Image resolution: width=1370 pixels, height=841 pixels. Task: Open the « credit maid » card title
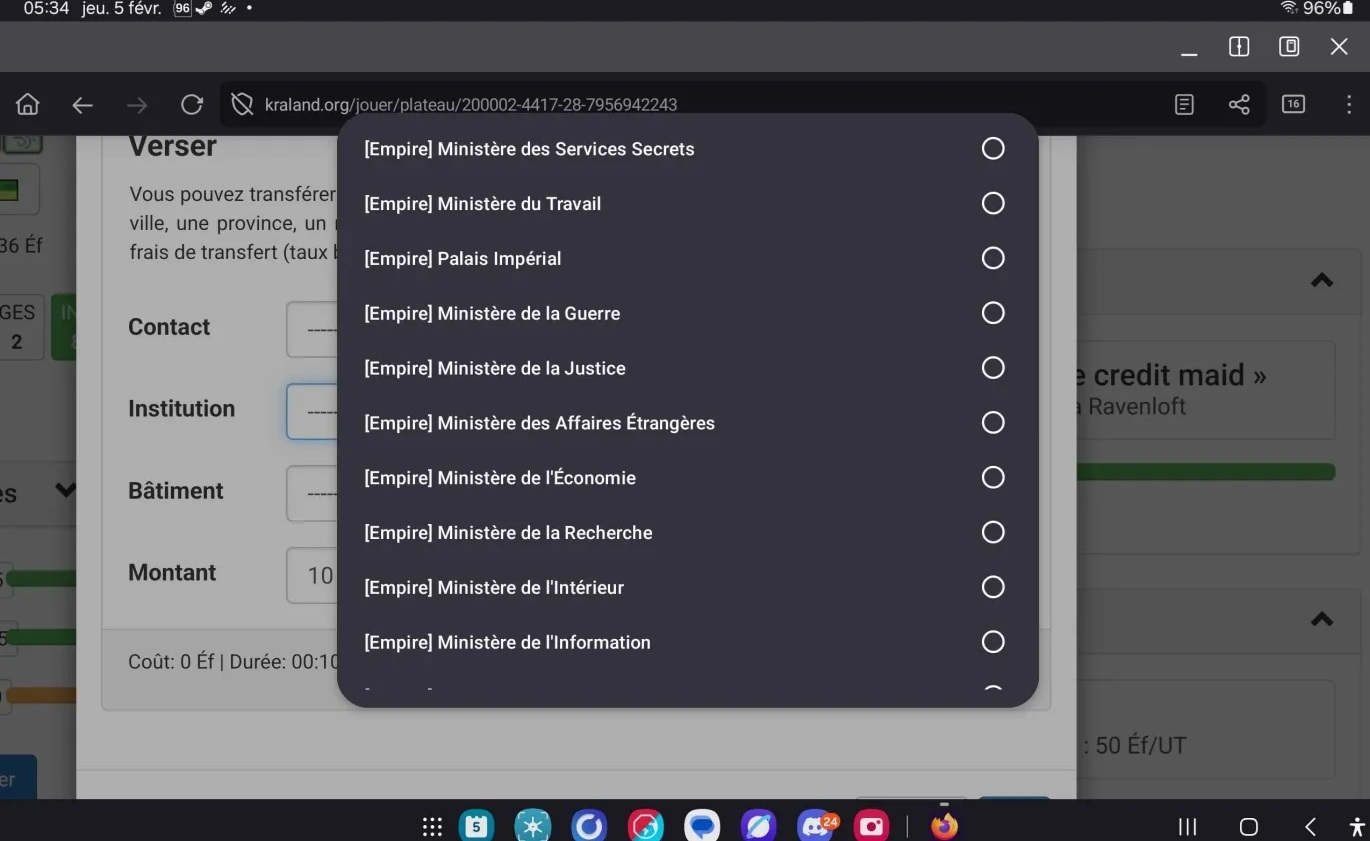1170,375
